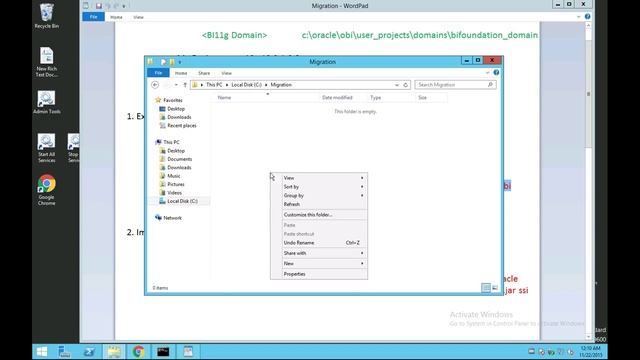
Task: Click the Windows Start button
Action: 42,351
